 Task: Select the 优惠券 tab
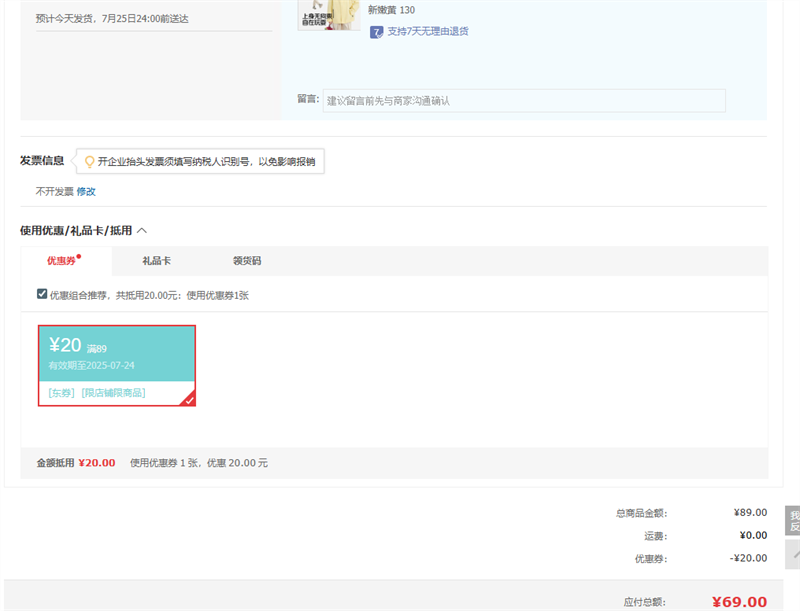(62, 261)
